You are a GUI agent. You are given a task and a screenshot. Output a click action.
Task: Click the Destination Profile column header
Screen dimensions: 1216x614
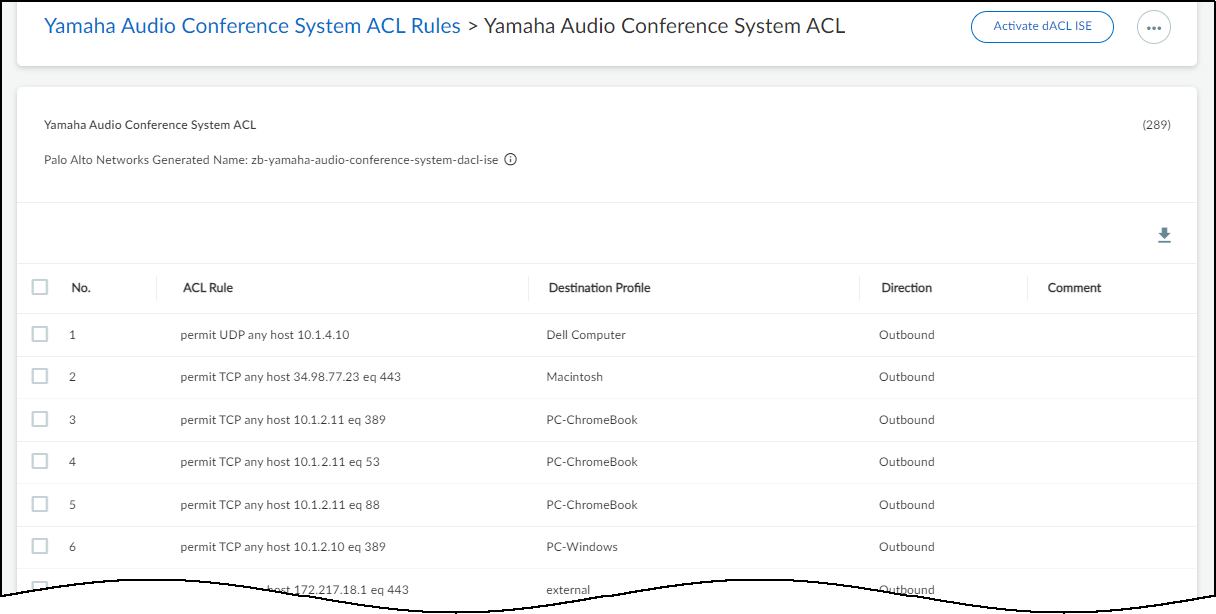(x=599, y=288)
